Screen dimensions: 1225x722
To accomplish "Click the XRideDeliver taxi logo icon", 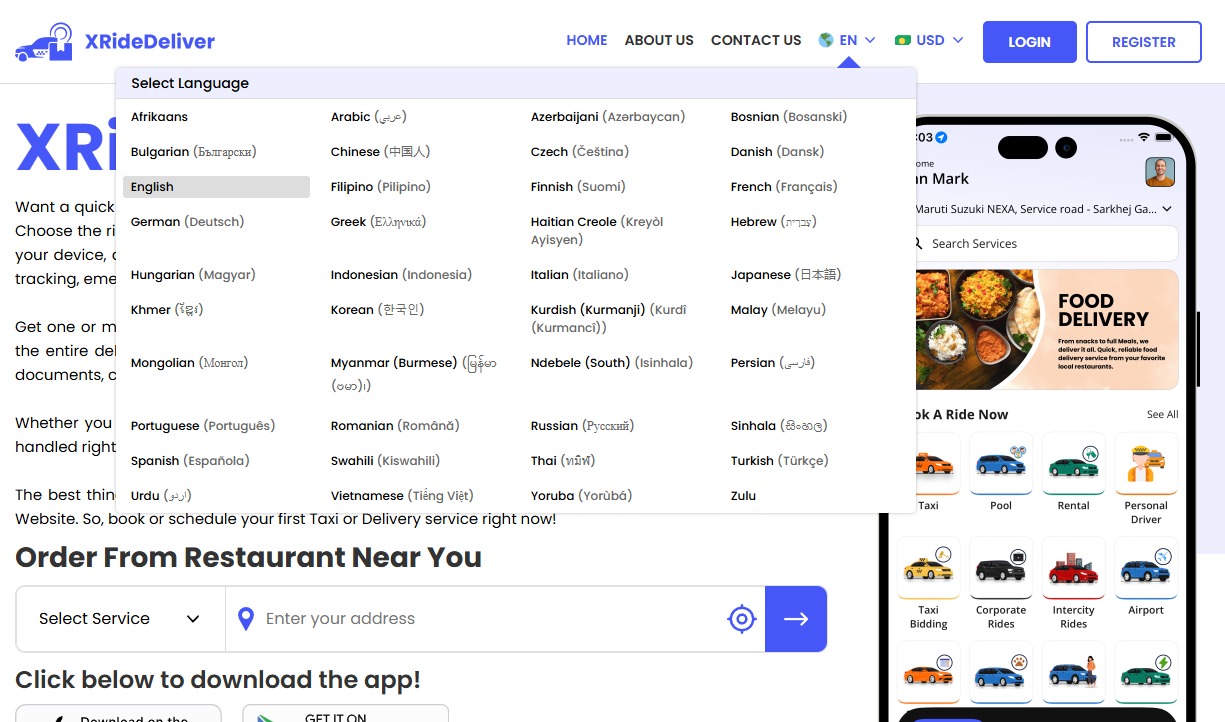I will pyautogui.click(x=44, y=42).
